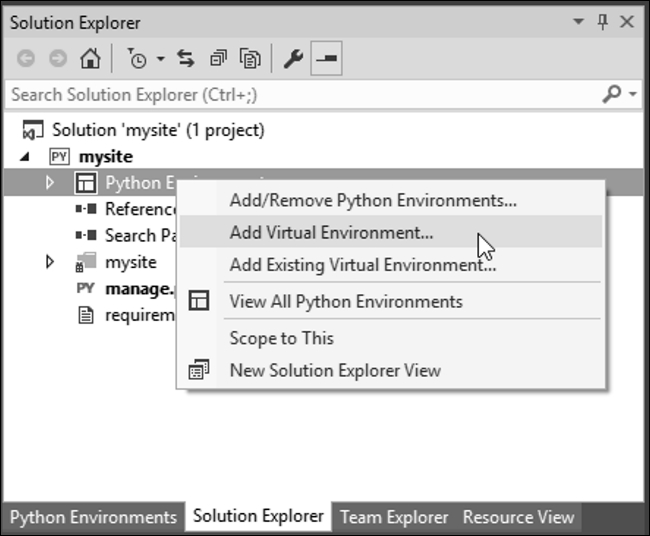Click the search magnifier icon

pyautogui.click(x=612, y=94)
